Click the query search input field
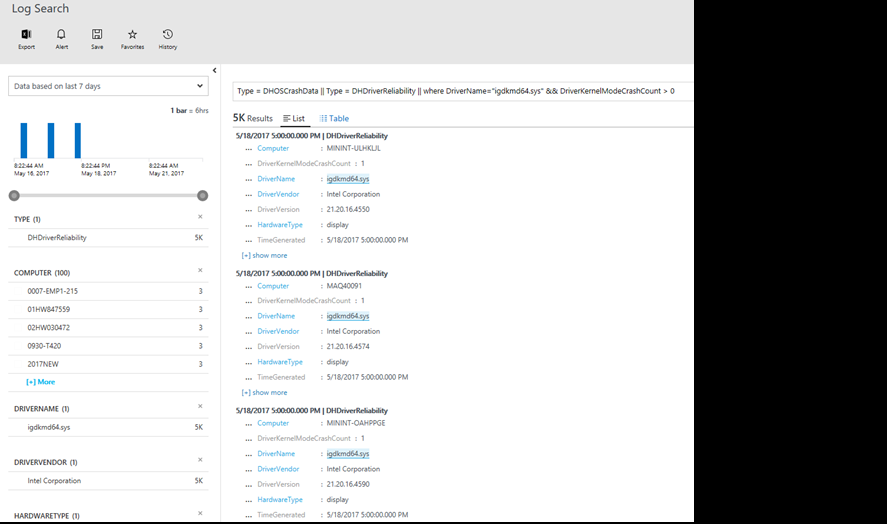Image resolution: width=887 pixels, height=524 pixels. (x=463, y=91)
